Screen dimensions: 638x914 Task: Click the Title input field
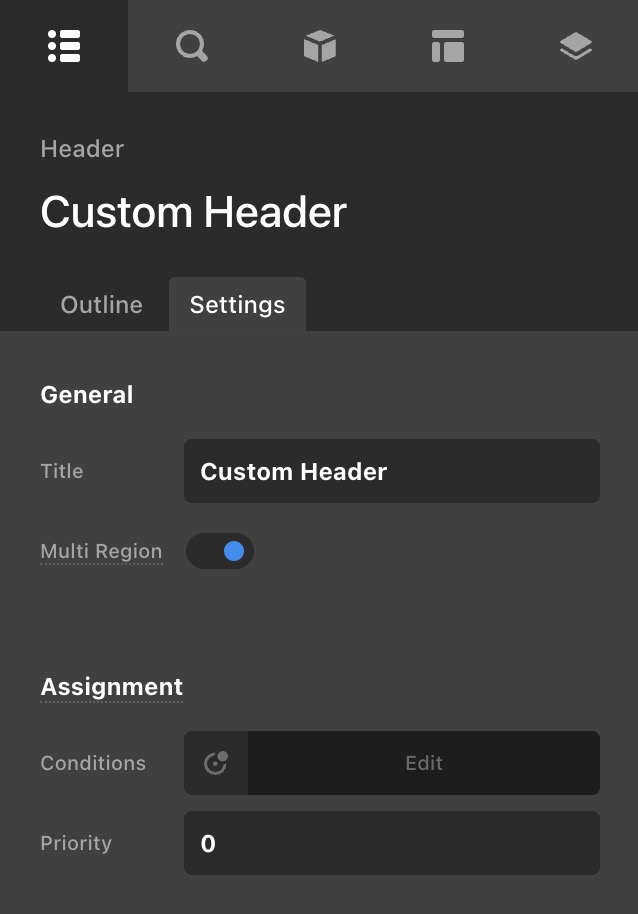(391, 471)
